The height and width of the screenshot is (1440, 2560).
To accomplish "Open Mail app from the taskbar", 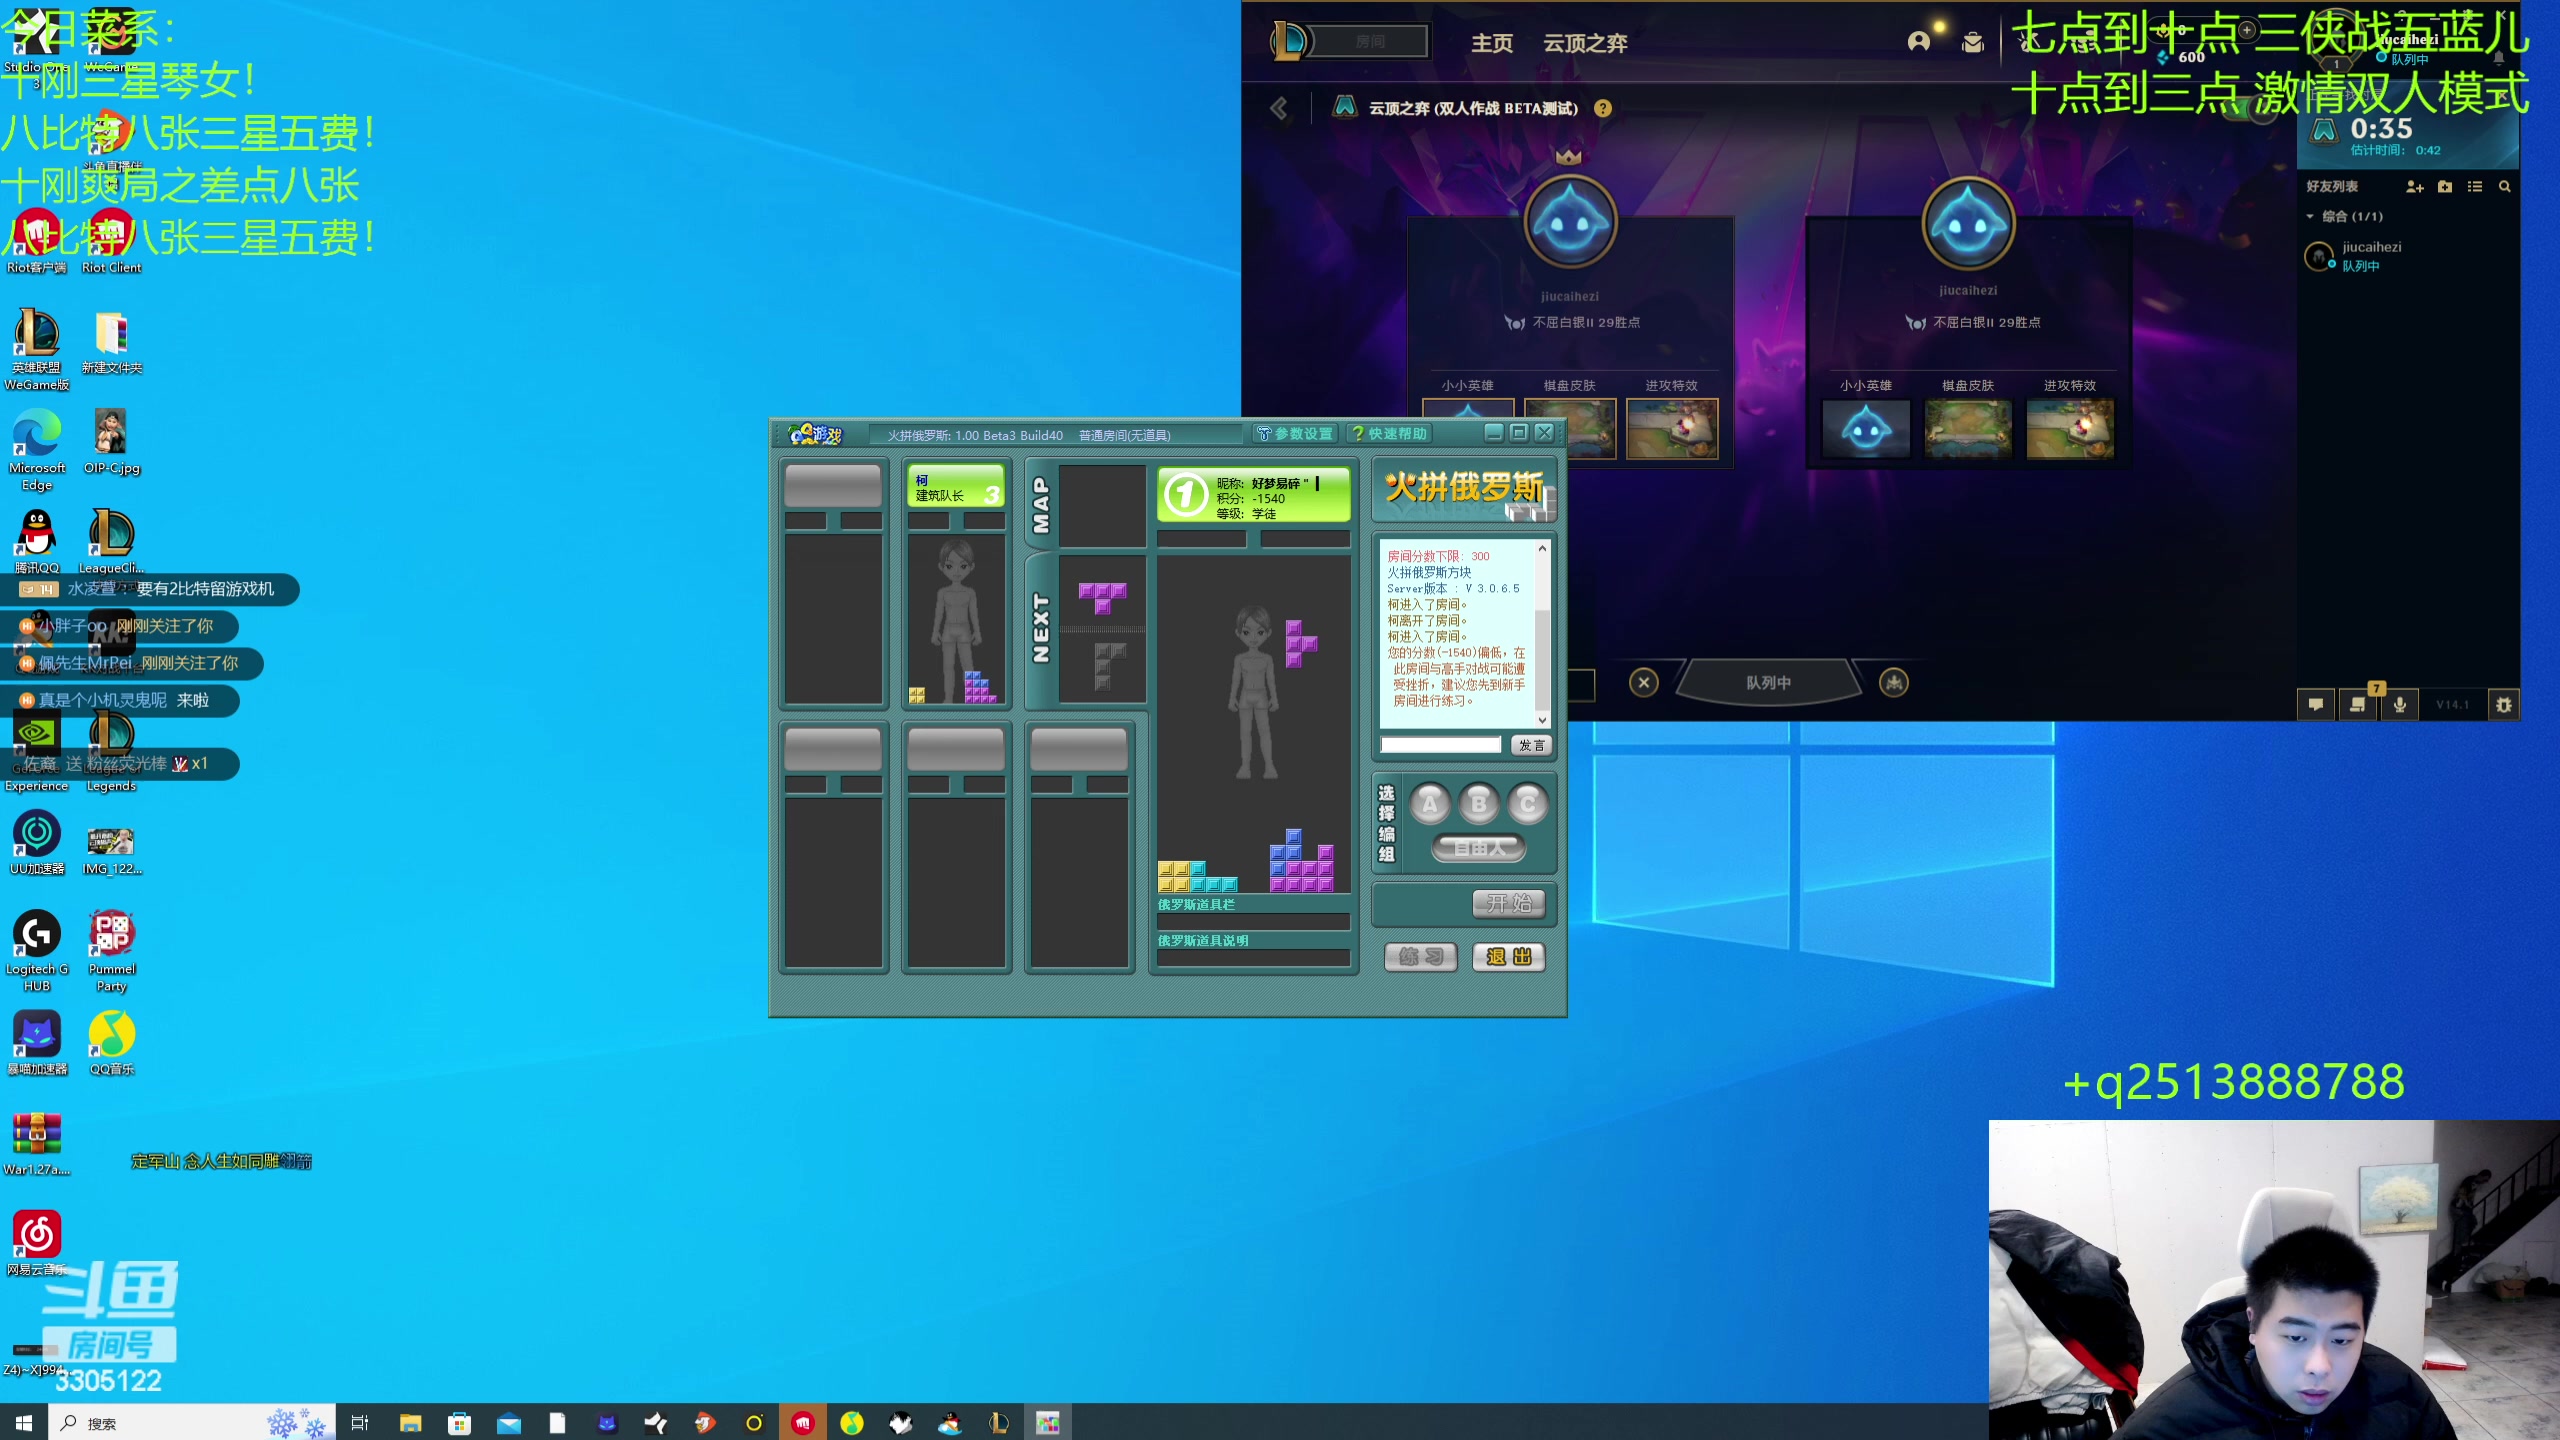I will pos(508,1422).
